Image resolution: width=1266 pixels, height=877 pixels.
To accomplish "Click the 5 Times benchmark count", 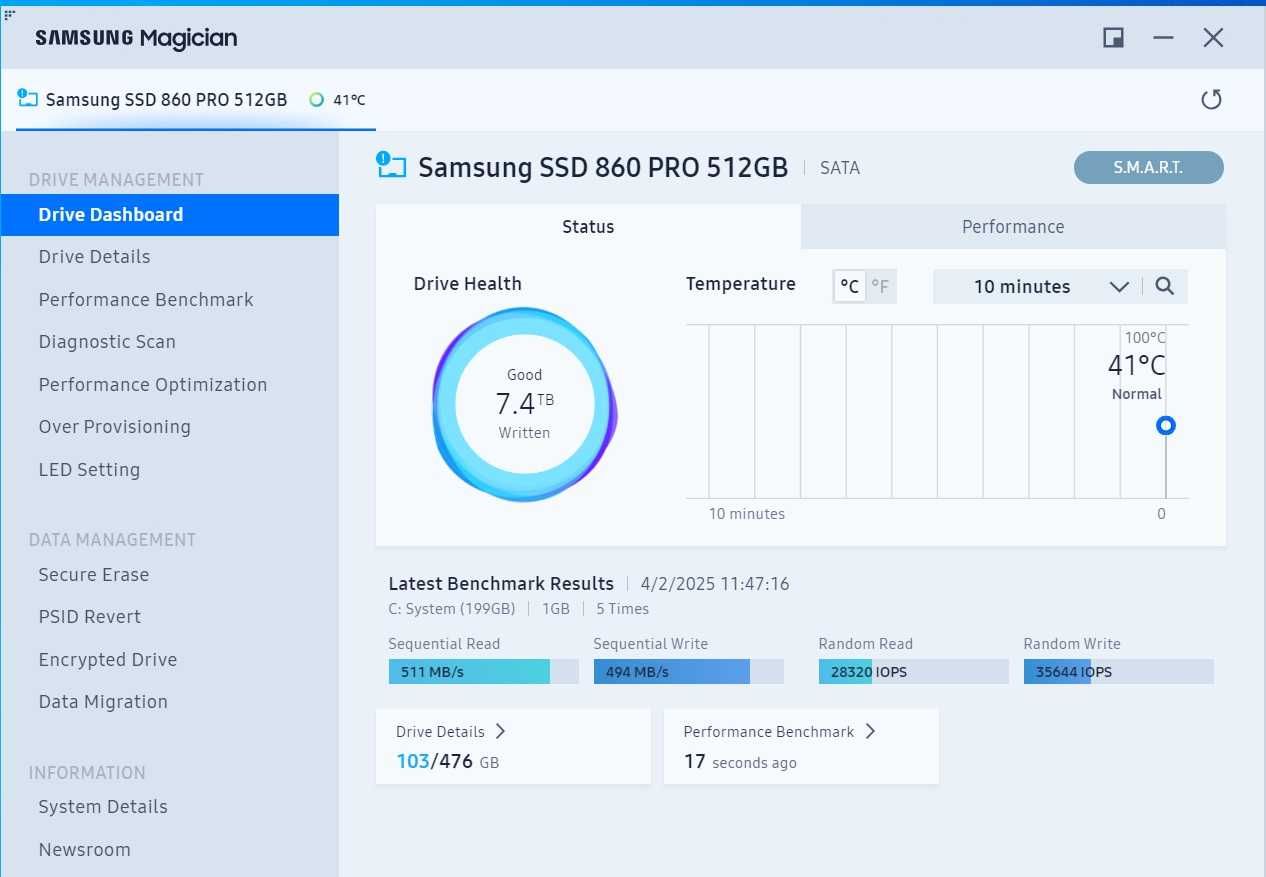I will tap(623, 609).
